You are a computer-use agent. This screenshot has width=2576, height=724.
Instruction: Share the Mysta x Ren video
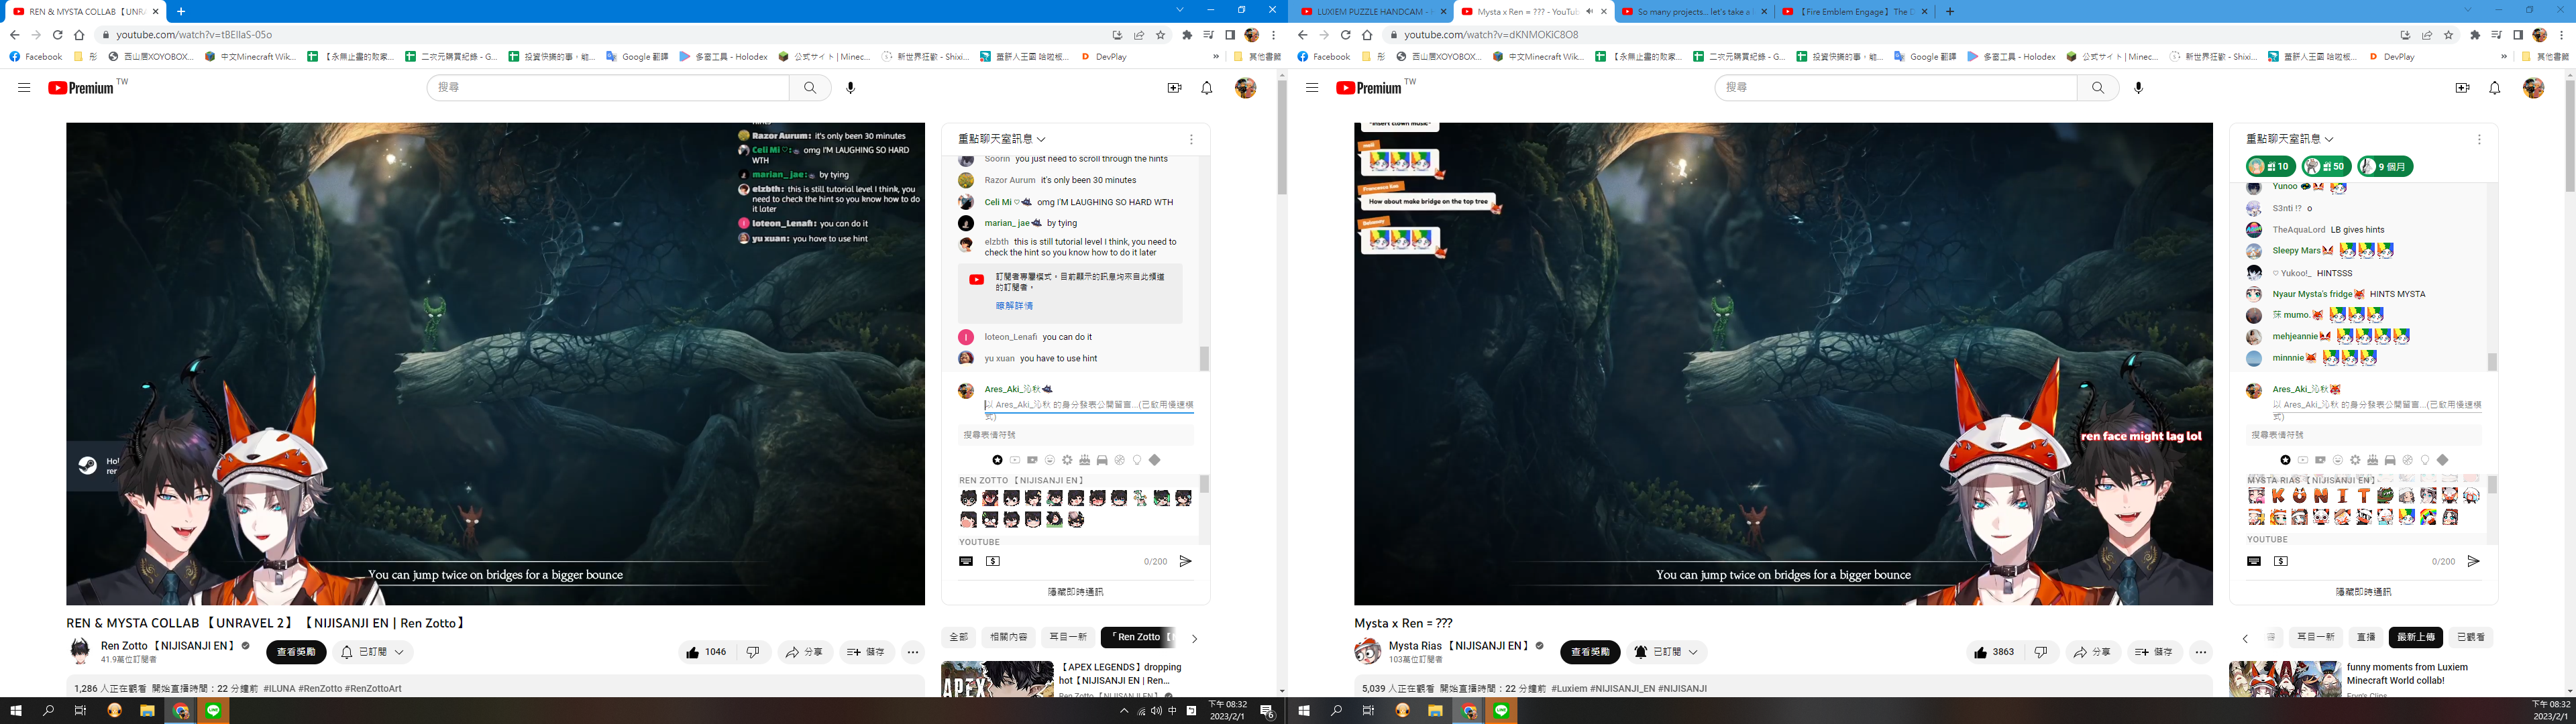point(2093,652)
